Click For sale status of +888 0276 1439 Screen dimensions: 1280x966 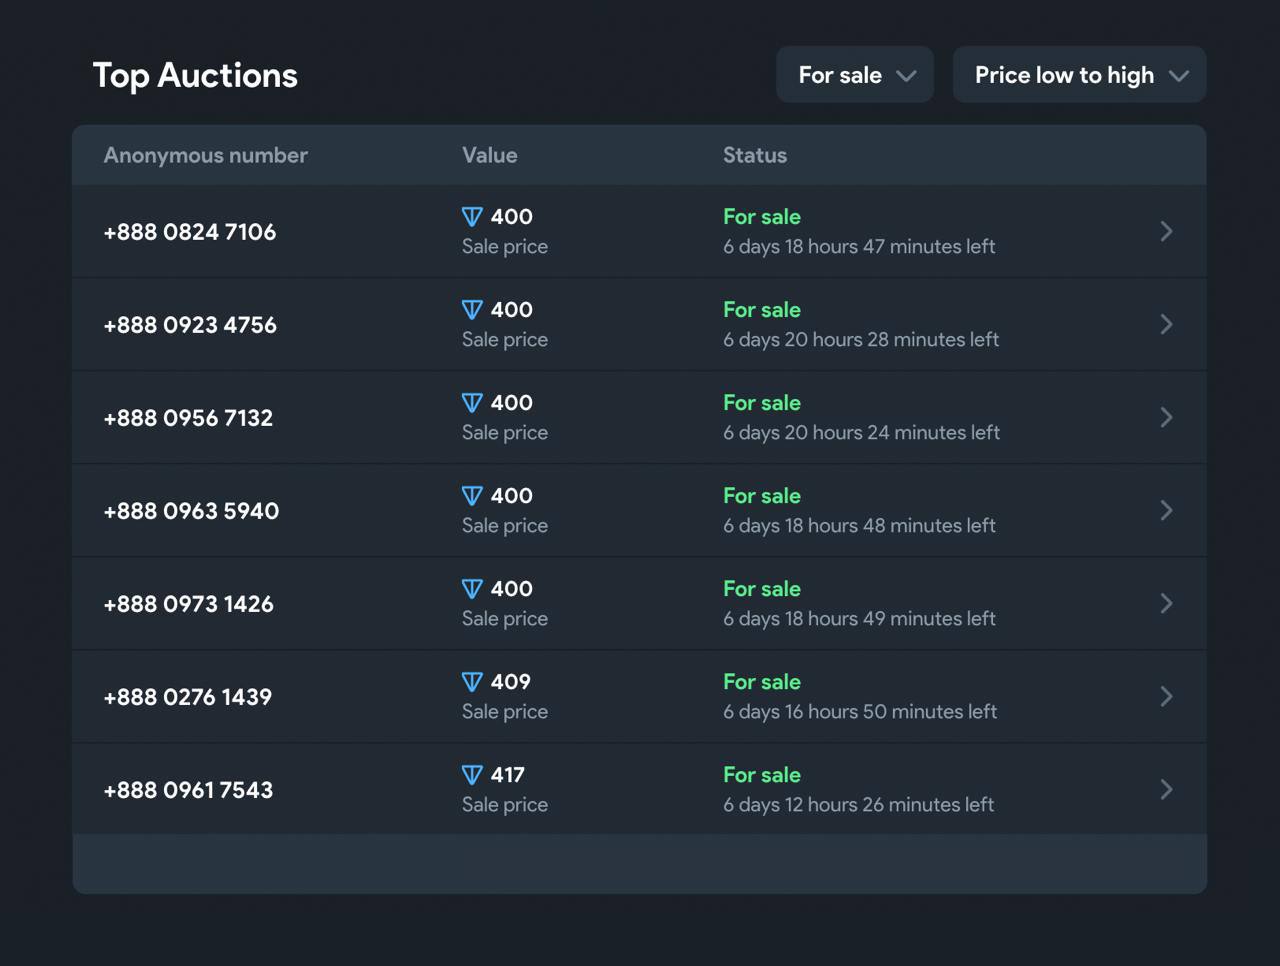coord(762,682)
